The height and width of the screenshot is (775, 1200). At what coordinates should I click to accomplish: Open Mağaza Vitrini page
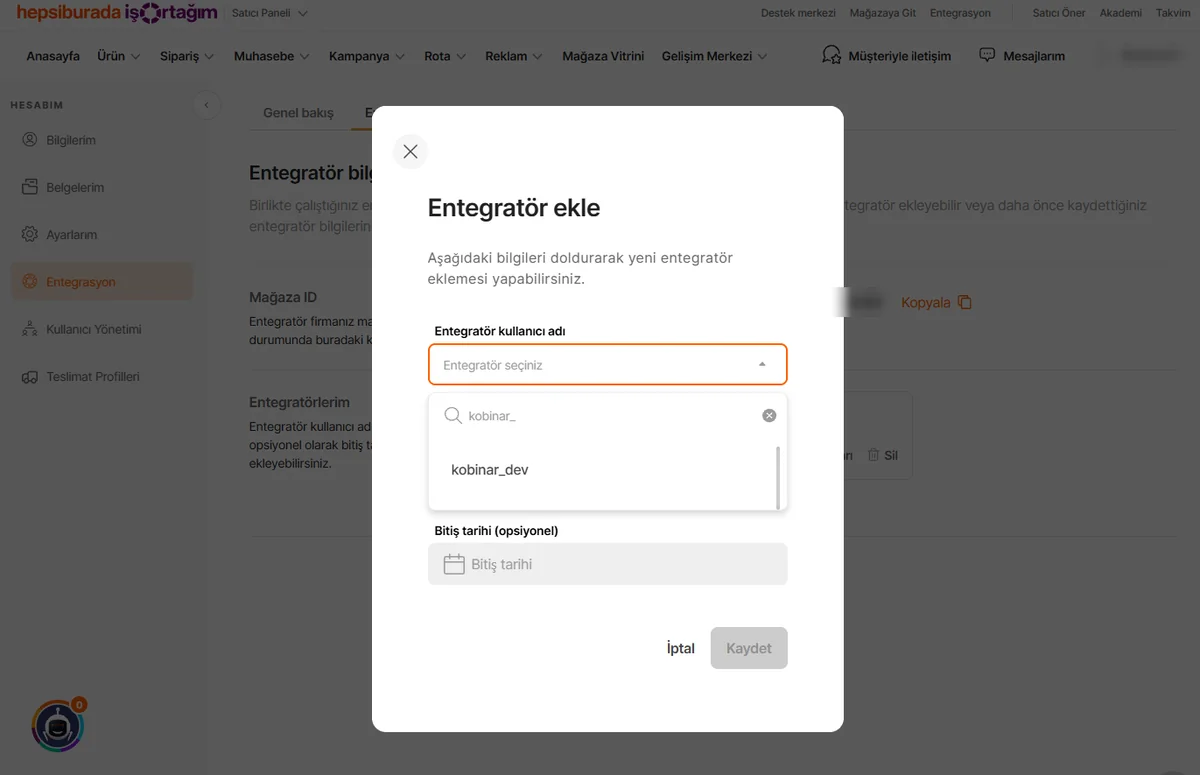pyautogui.click(x=603, y=56)
